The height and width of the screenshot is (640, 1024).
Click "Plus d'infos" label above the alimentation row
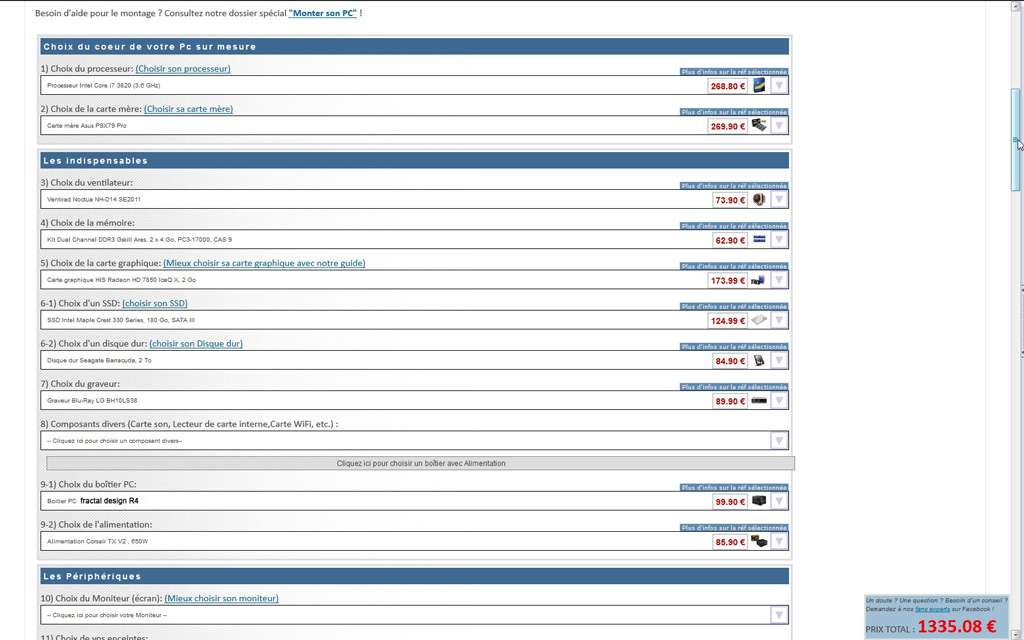click(733, 528)
